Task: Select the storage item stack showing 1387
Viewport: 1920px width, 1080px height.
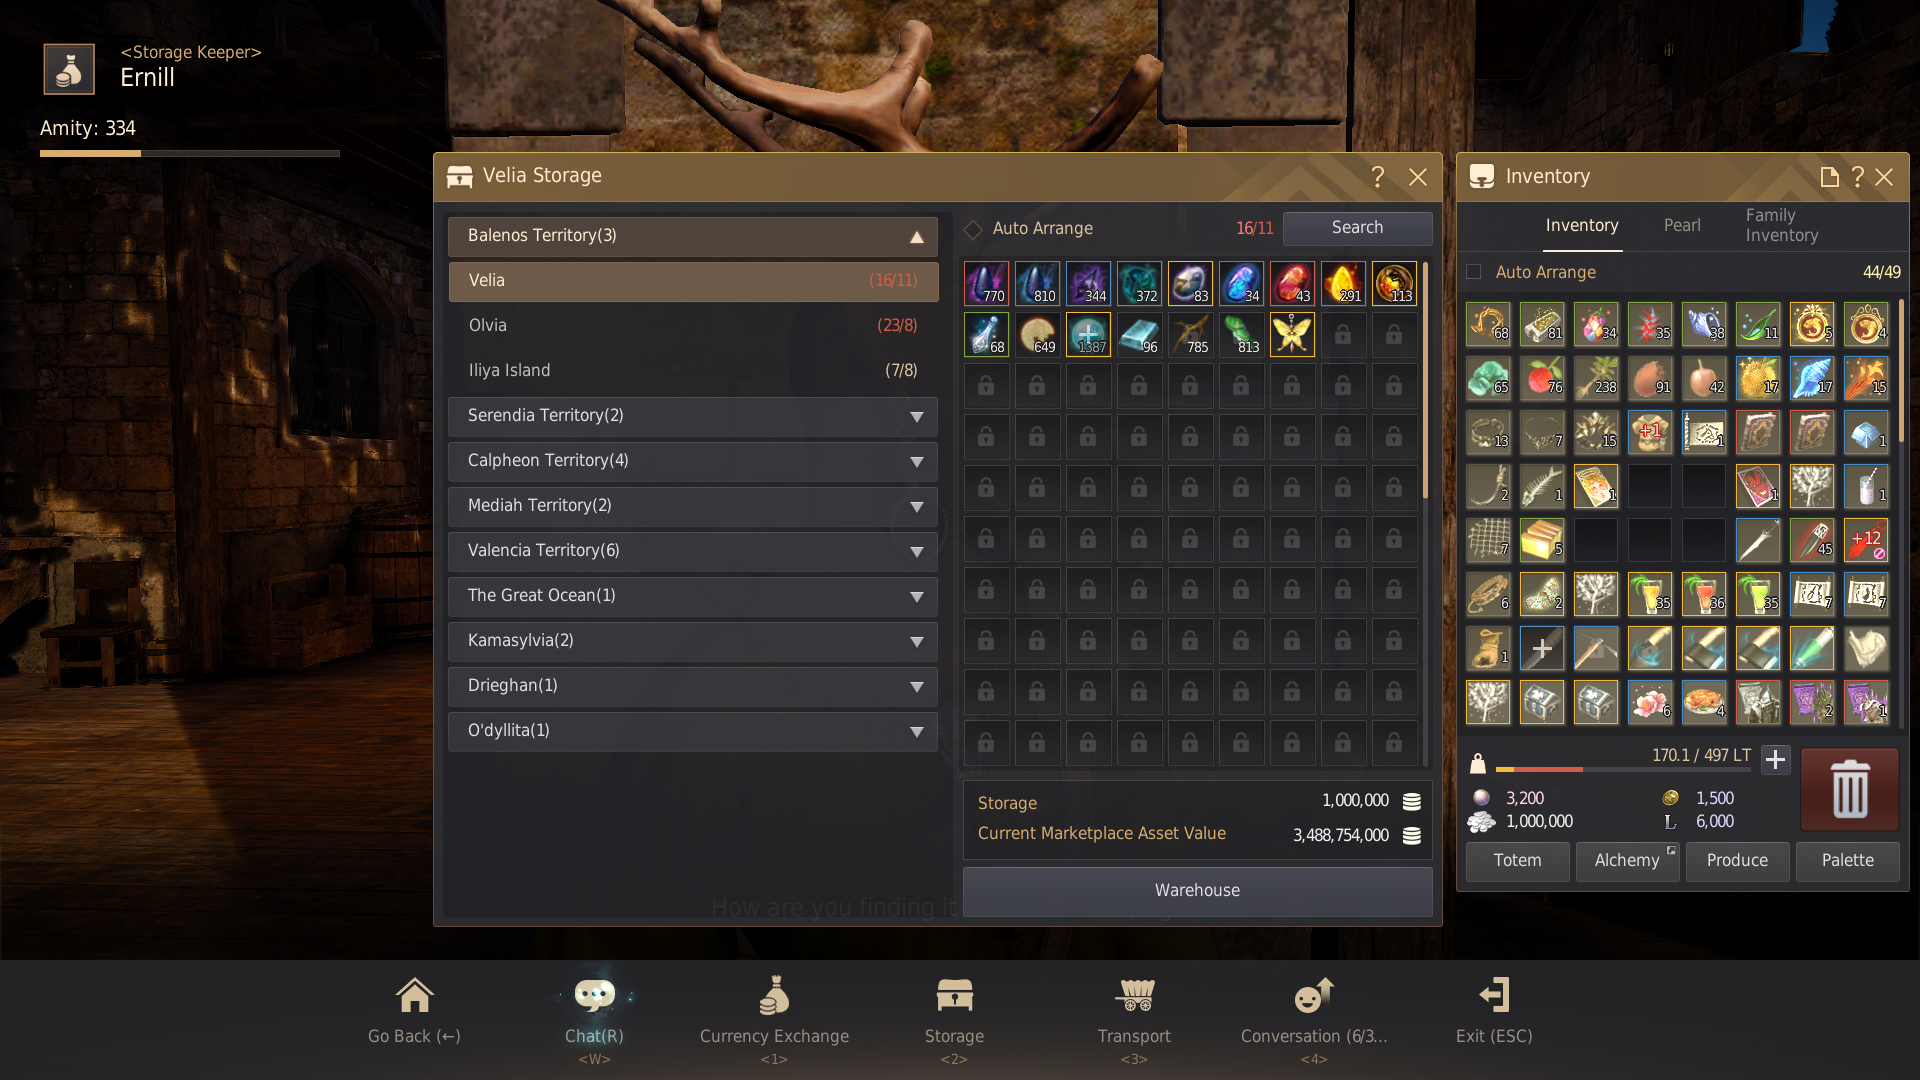Action: click(1088, 335)
